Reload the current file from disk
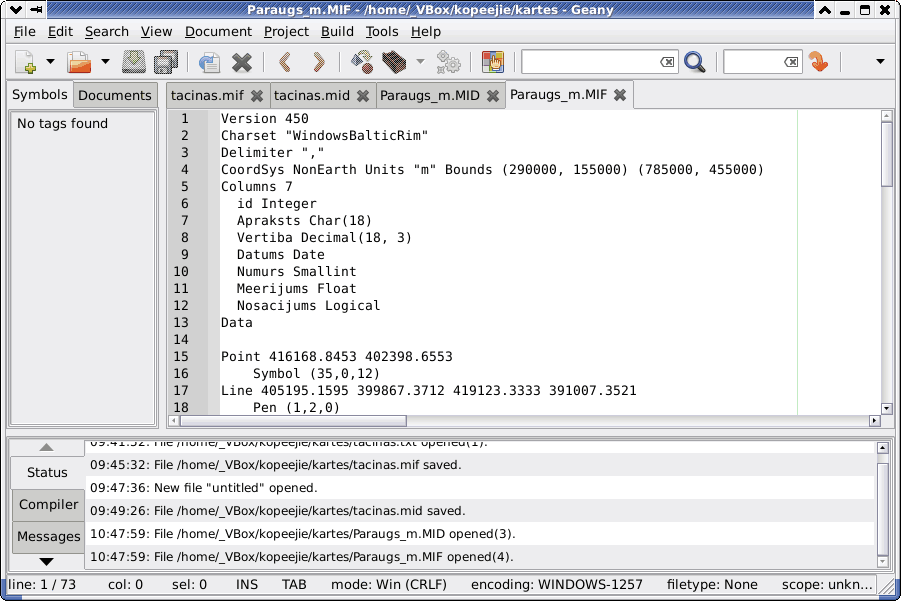Image resolution: width=901 pixels, height=601 pixels. pos(209,62)
